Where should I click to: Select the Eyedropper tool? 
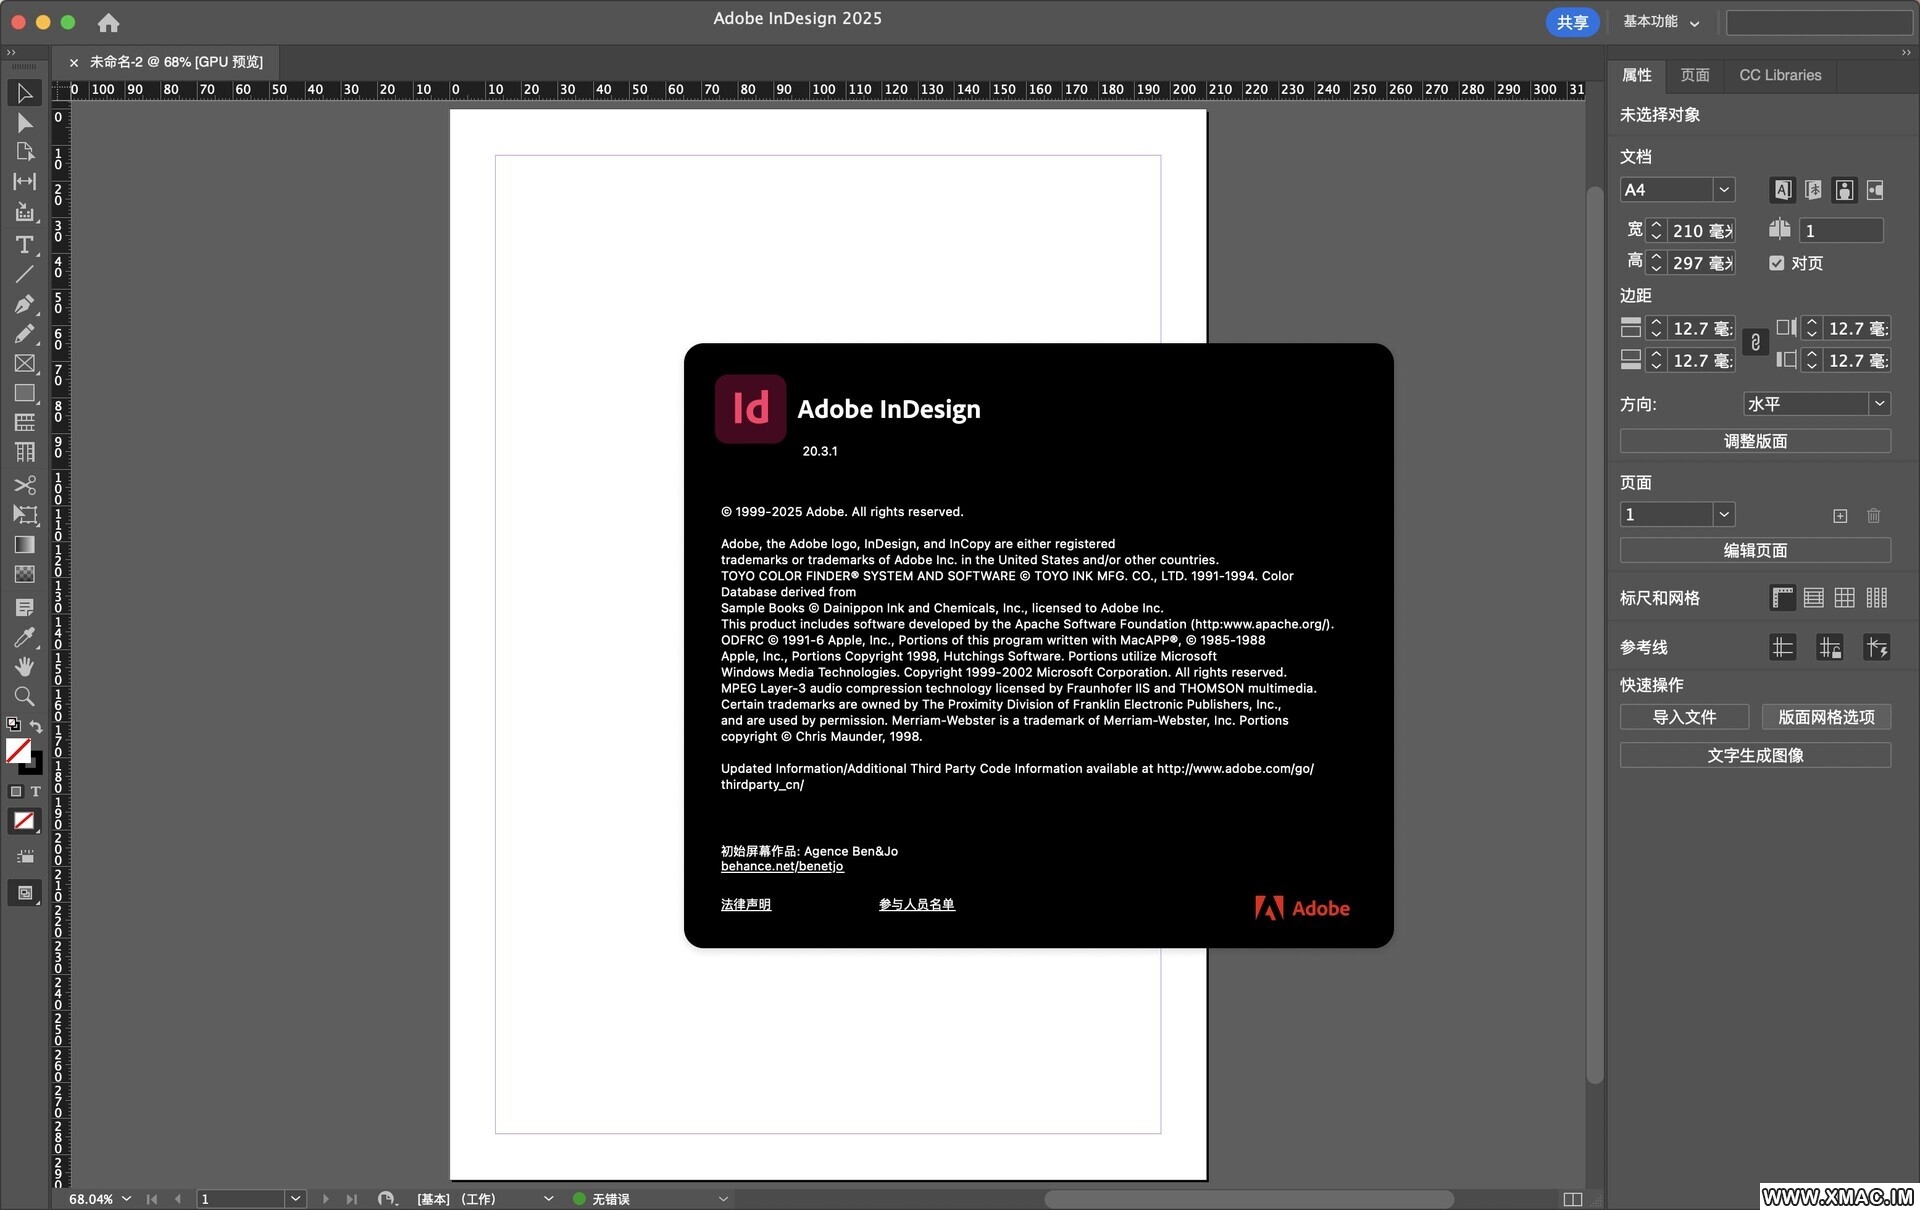click(x=25, y=637)
